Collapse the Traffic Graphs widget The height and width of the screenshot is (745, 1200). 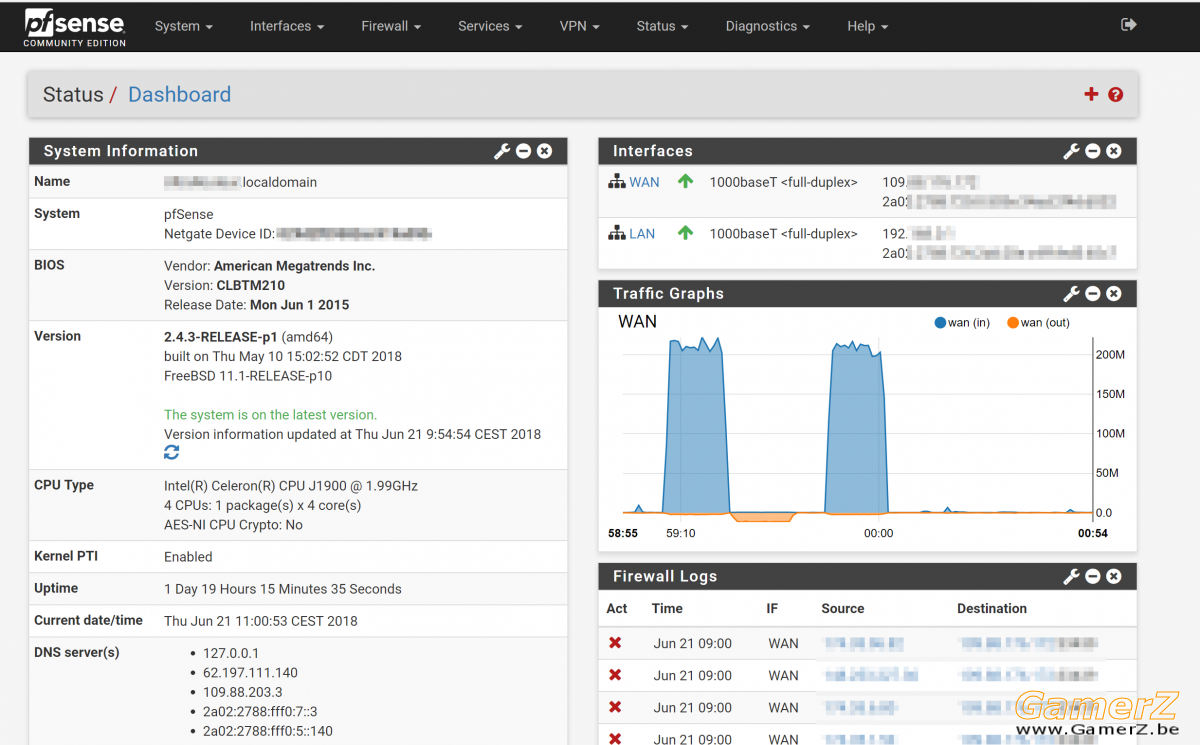click(x=1093, y=294)
